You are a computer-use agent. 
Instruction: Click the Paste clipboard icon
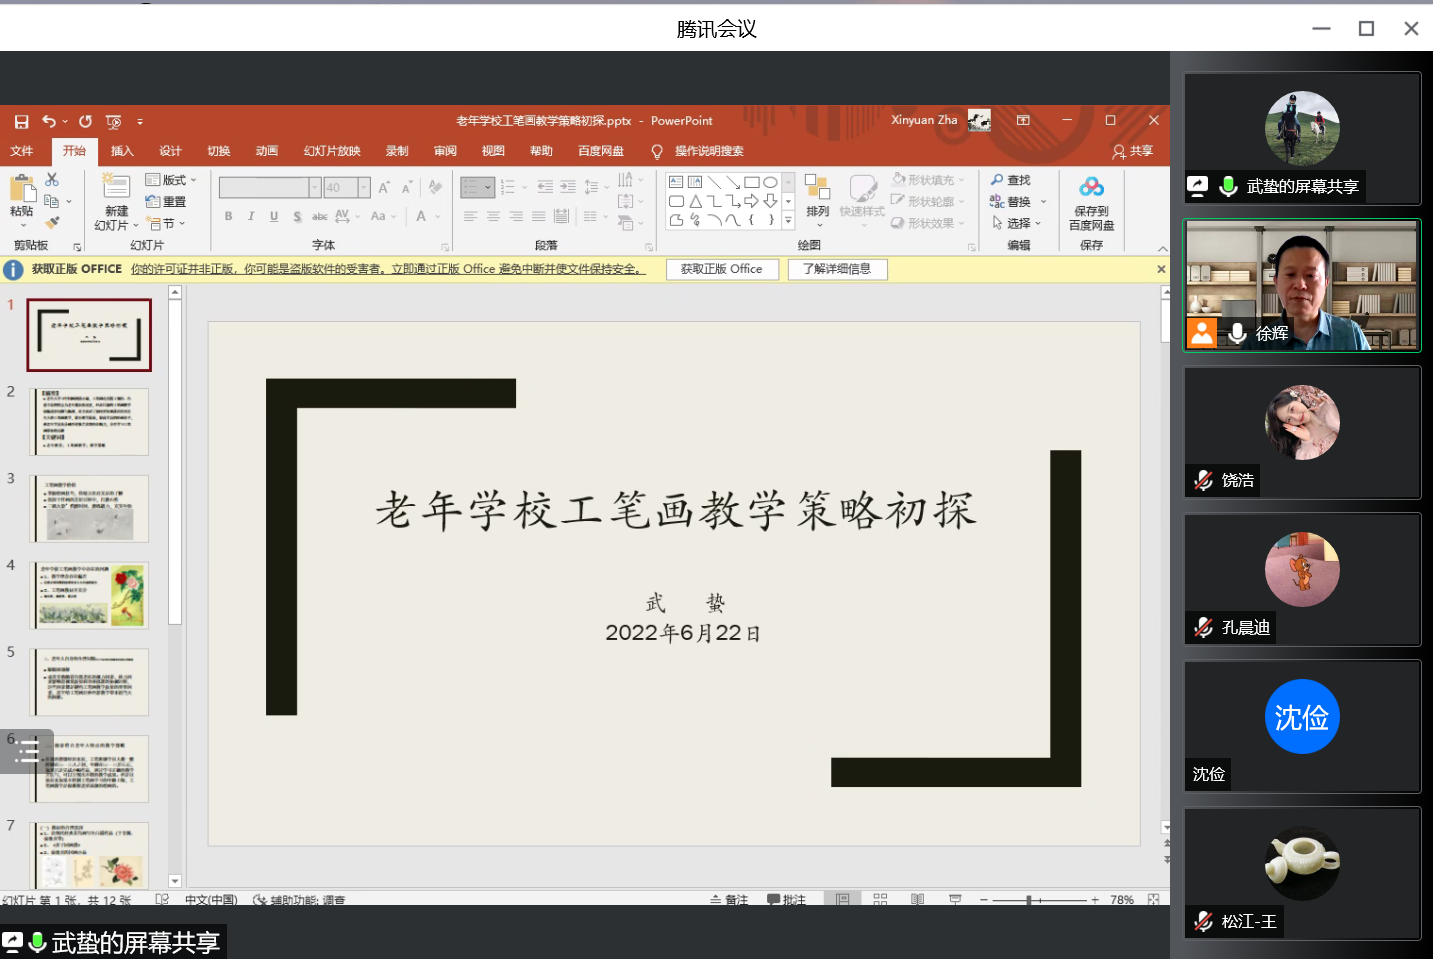coord(22,189)
